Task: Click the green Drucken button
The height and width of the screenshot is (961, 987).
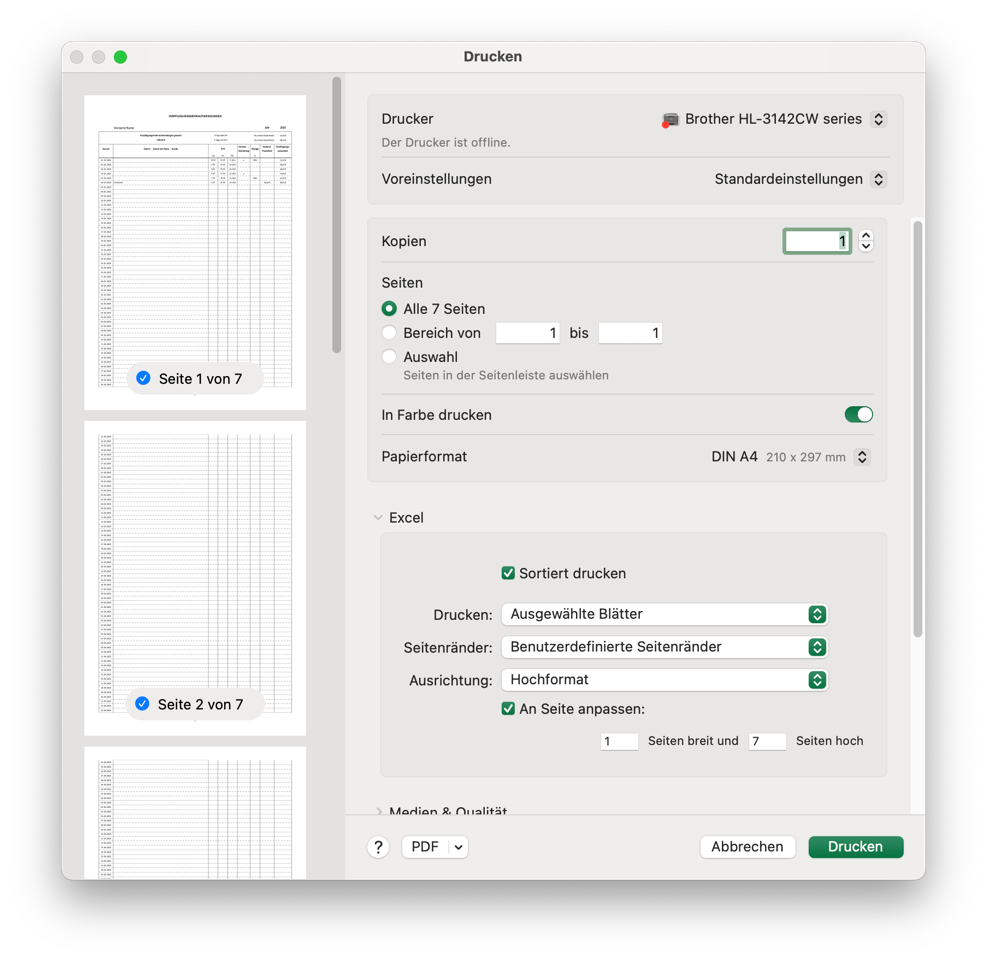Action: point(855,847)
